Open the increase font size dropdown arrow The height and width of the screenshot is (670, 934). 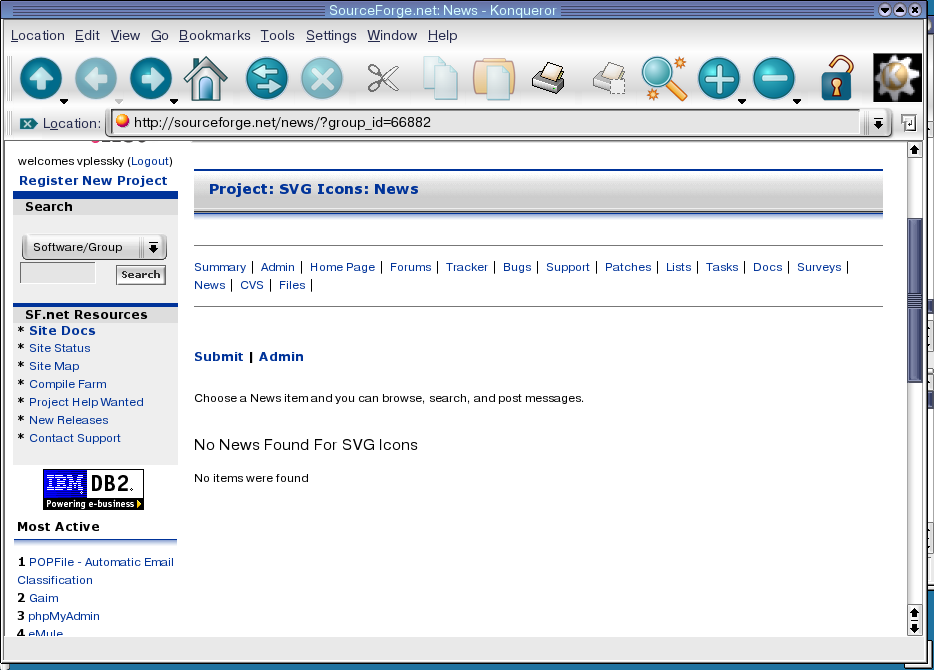(742, 101)
